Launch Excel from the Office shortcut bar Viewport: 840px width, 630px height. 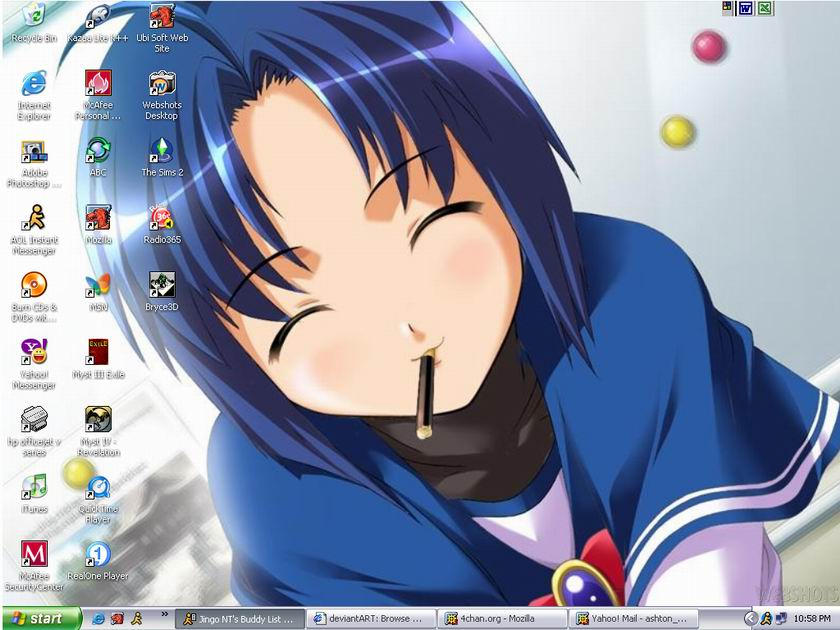coord(764,8)
